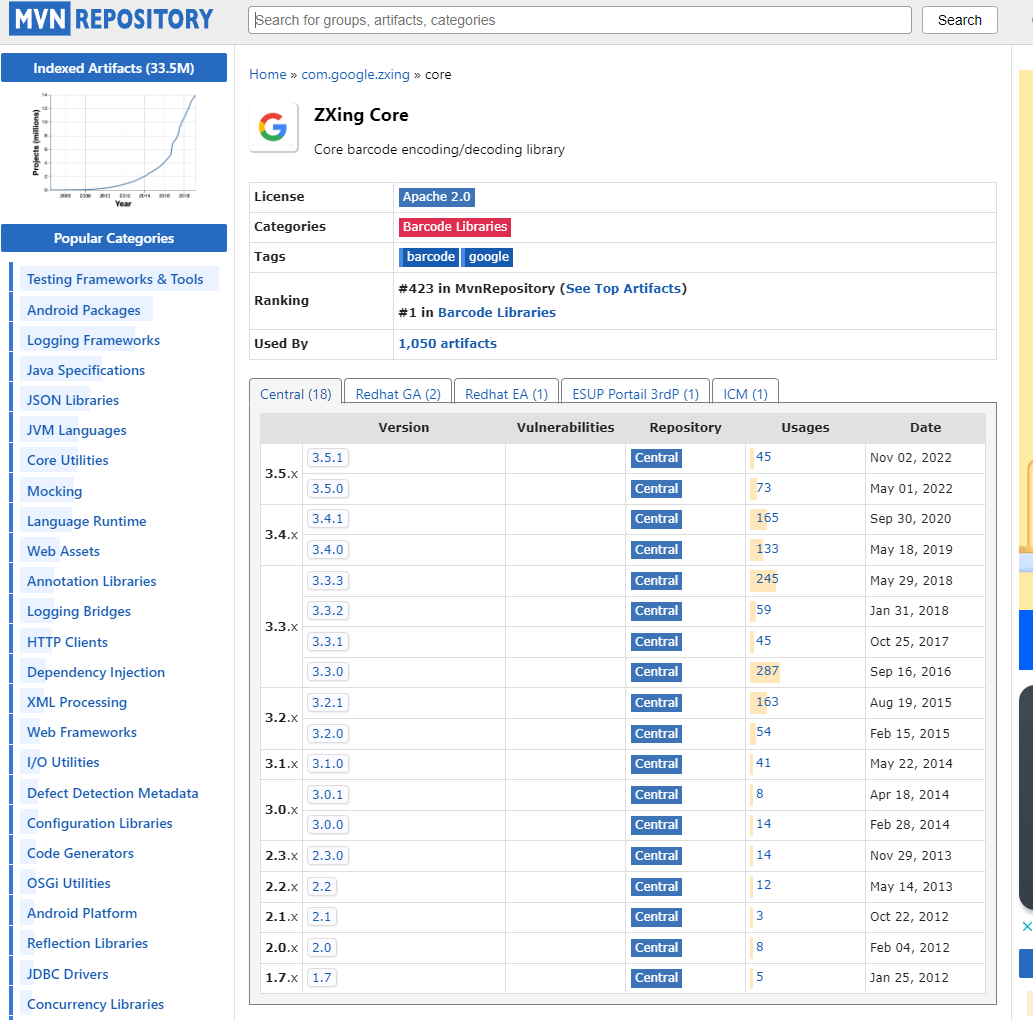Open JVM Languages category

pyautogui.click(x=76, y=430)
